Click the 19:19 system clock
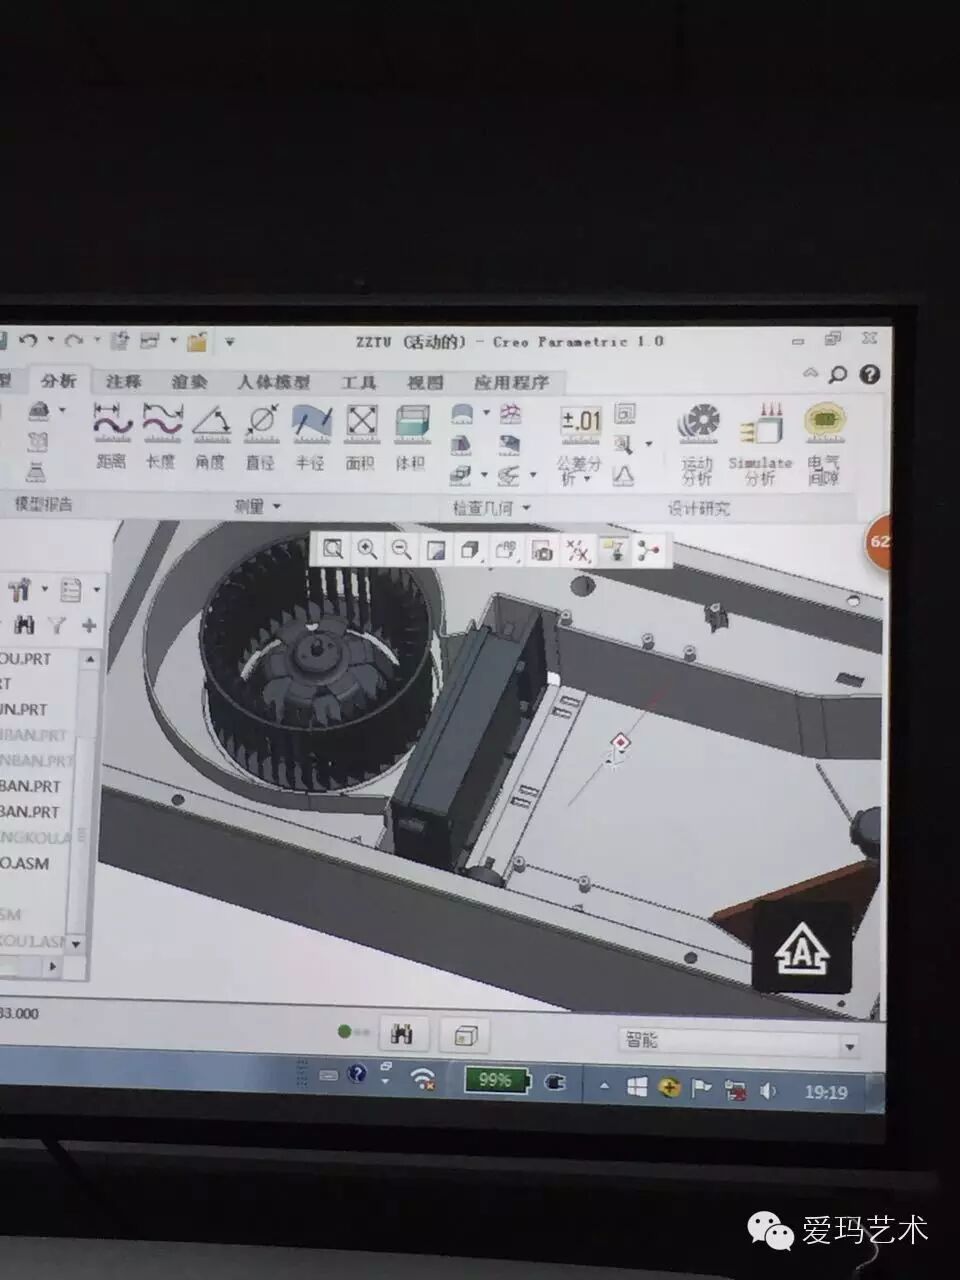 [826, 1092]
